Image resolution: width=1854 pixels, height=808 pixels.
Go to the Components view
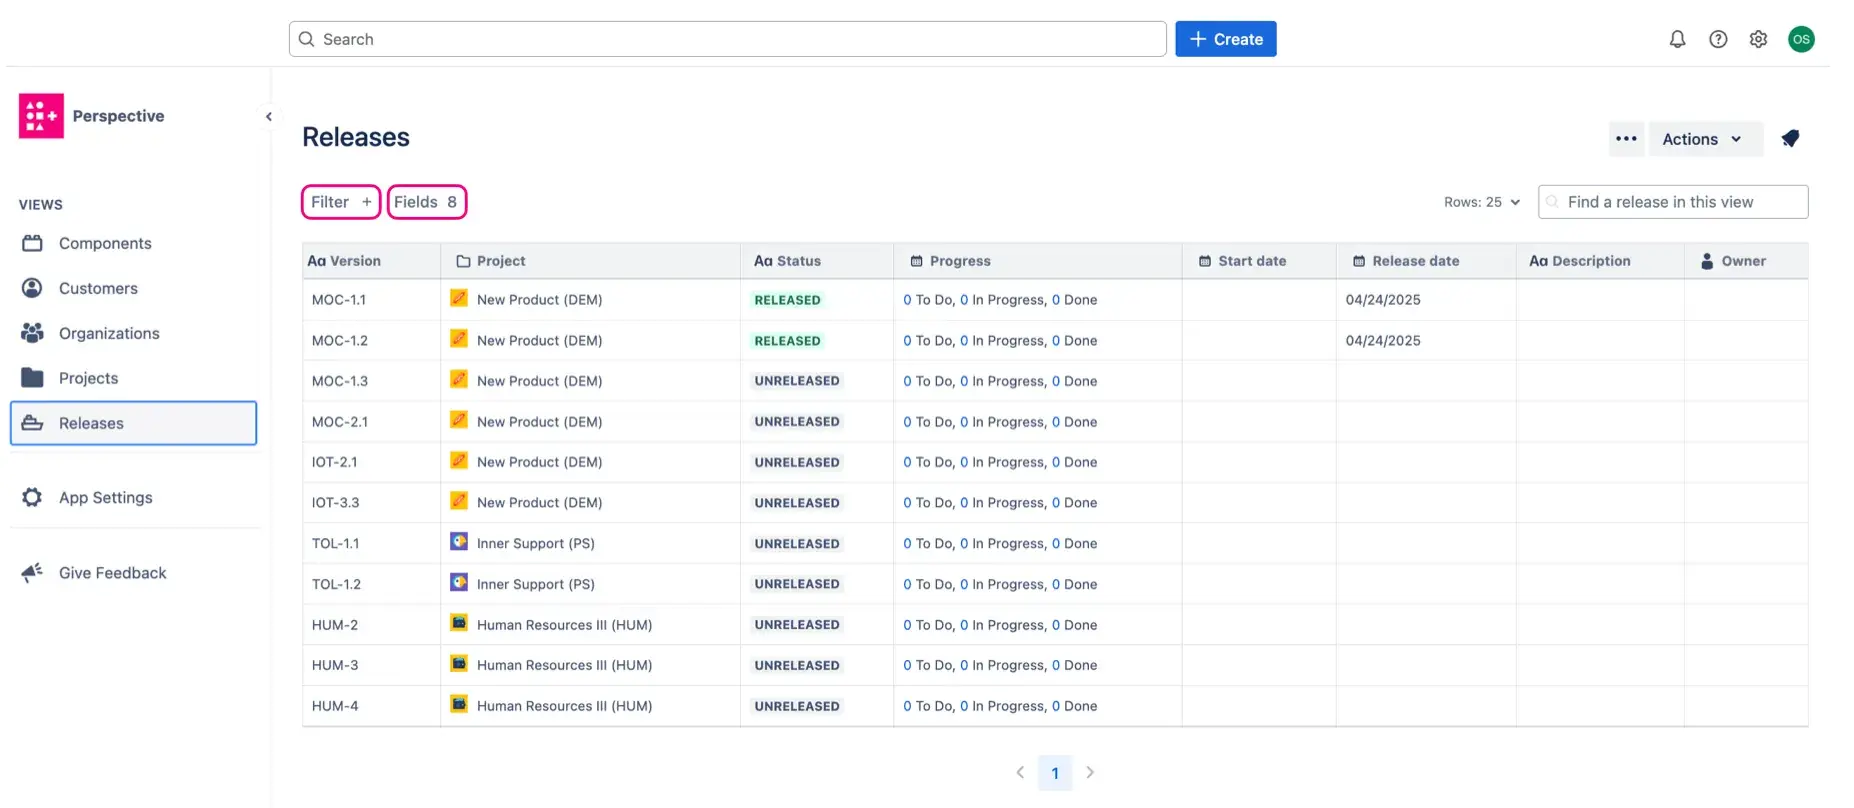click(105, 243)
